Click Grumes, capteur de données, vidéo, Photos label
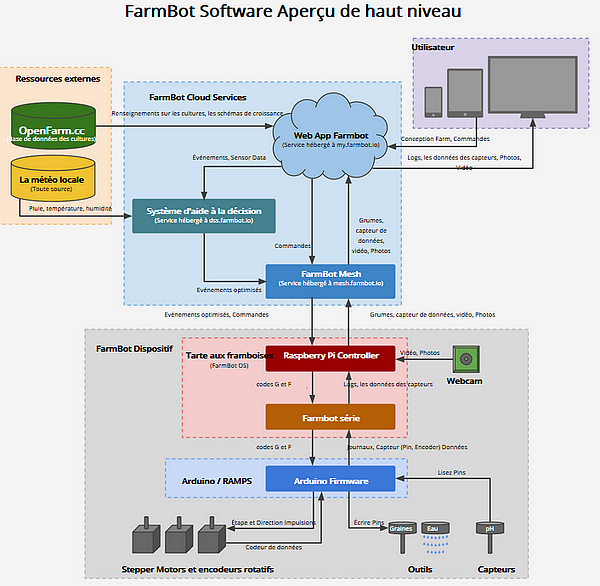The width and height of the screenshot is (600, 586). point(432,315)
